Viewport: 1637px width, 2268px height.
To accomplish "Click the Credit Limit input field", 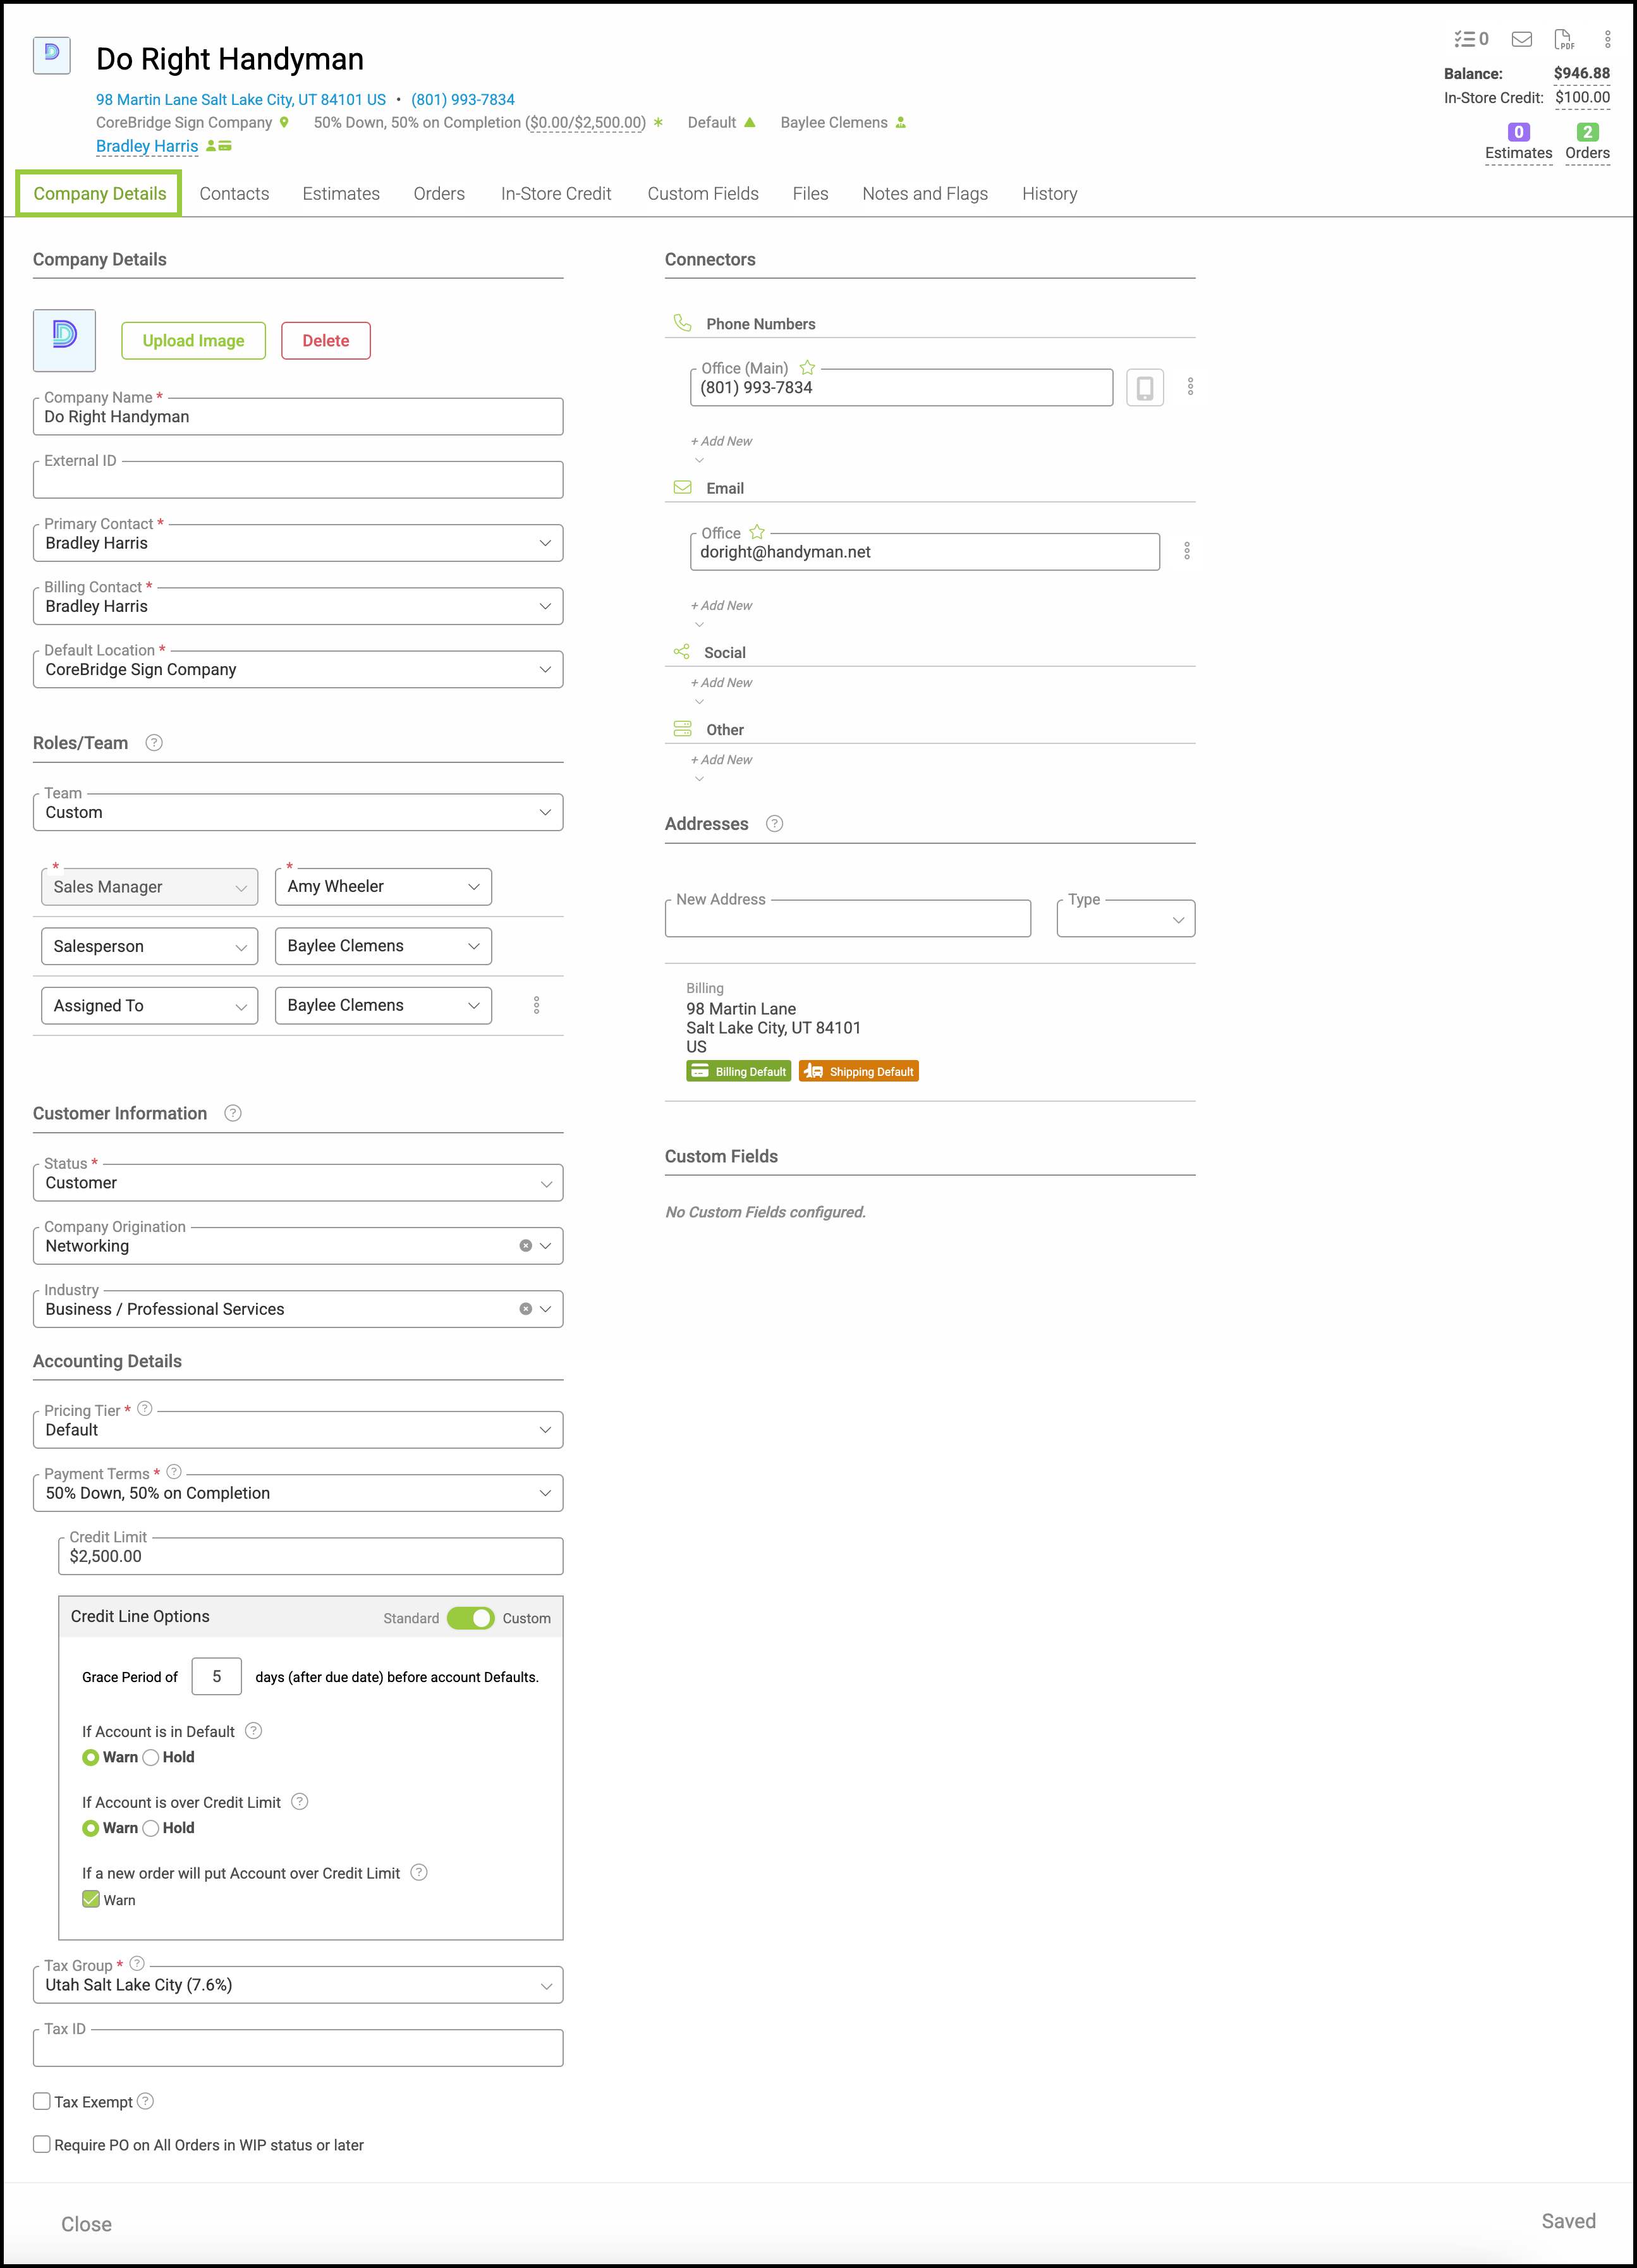I will 310,1556.
